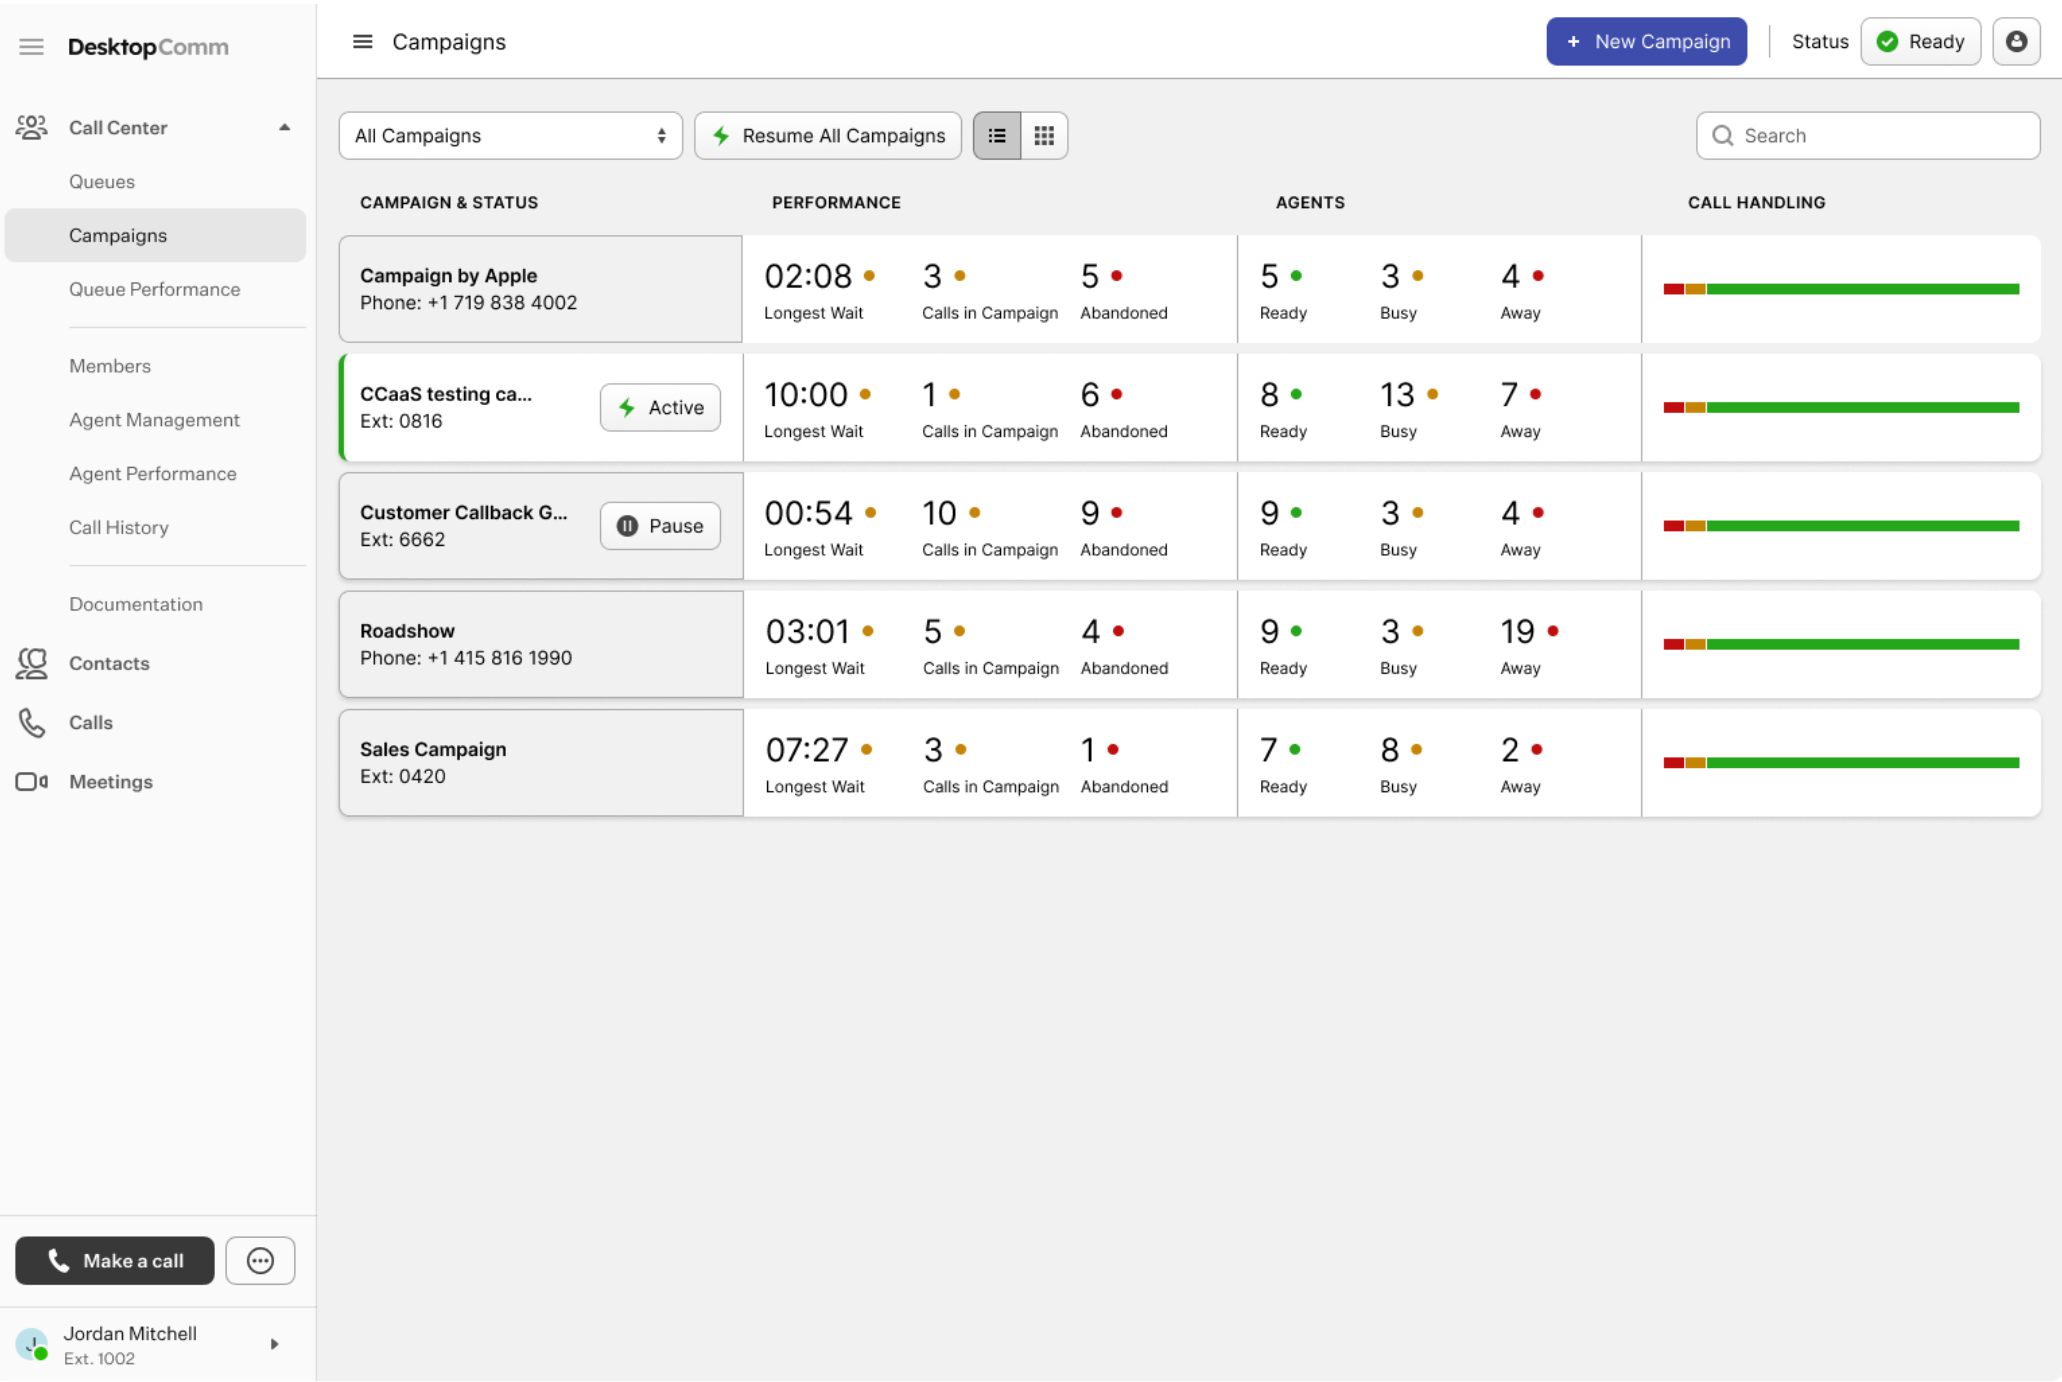This screenshot has width=2062, height=1382.
Task: Go to Queue Performance in sidebar
Action: tap(154, 289)
